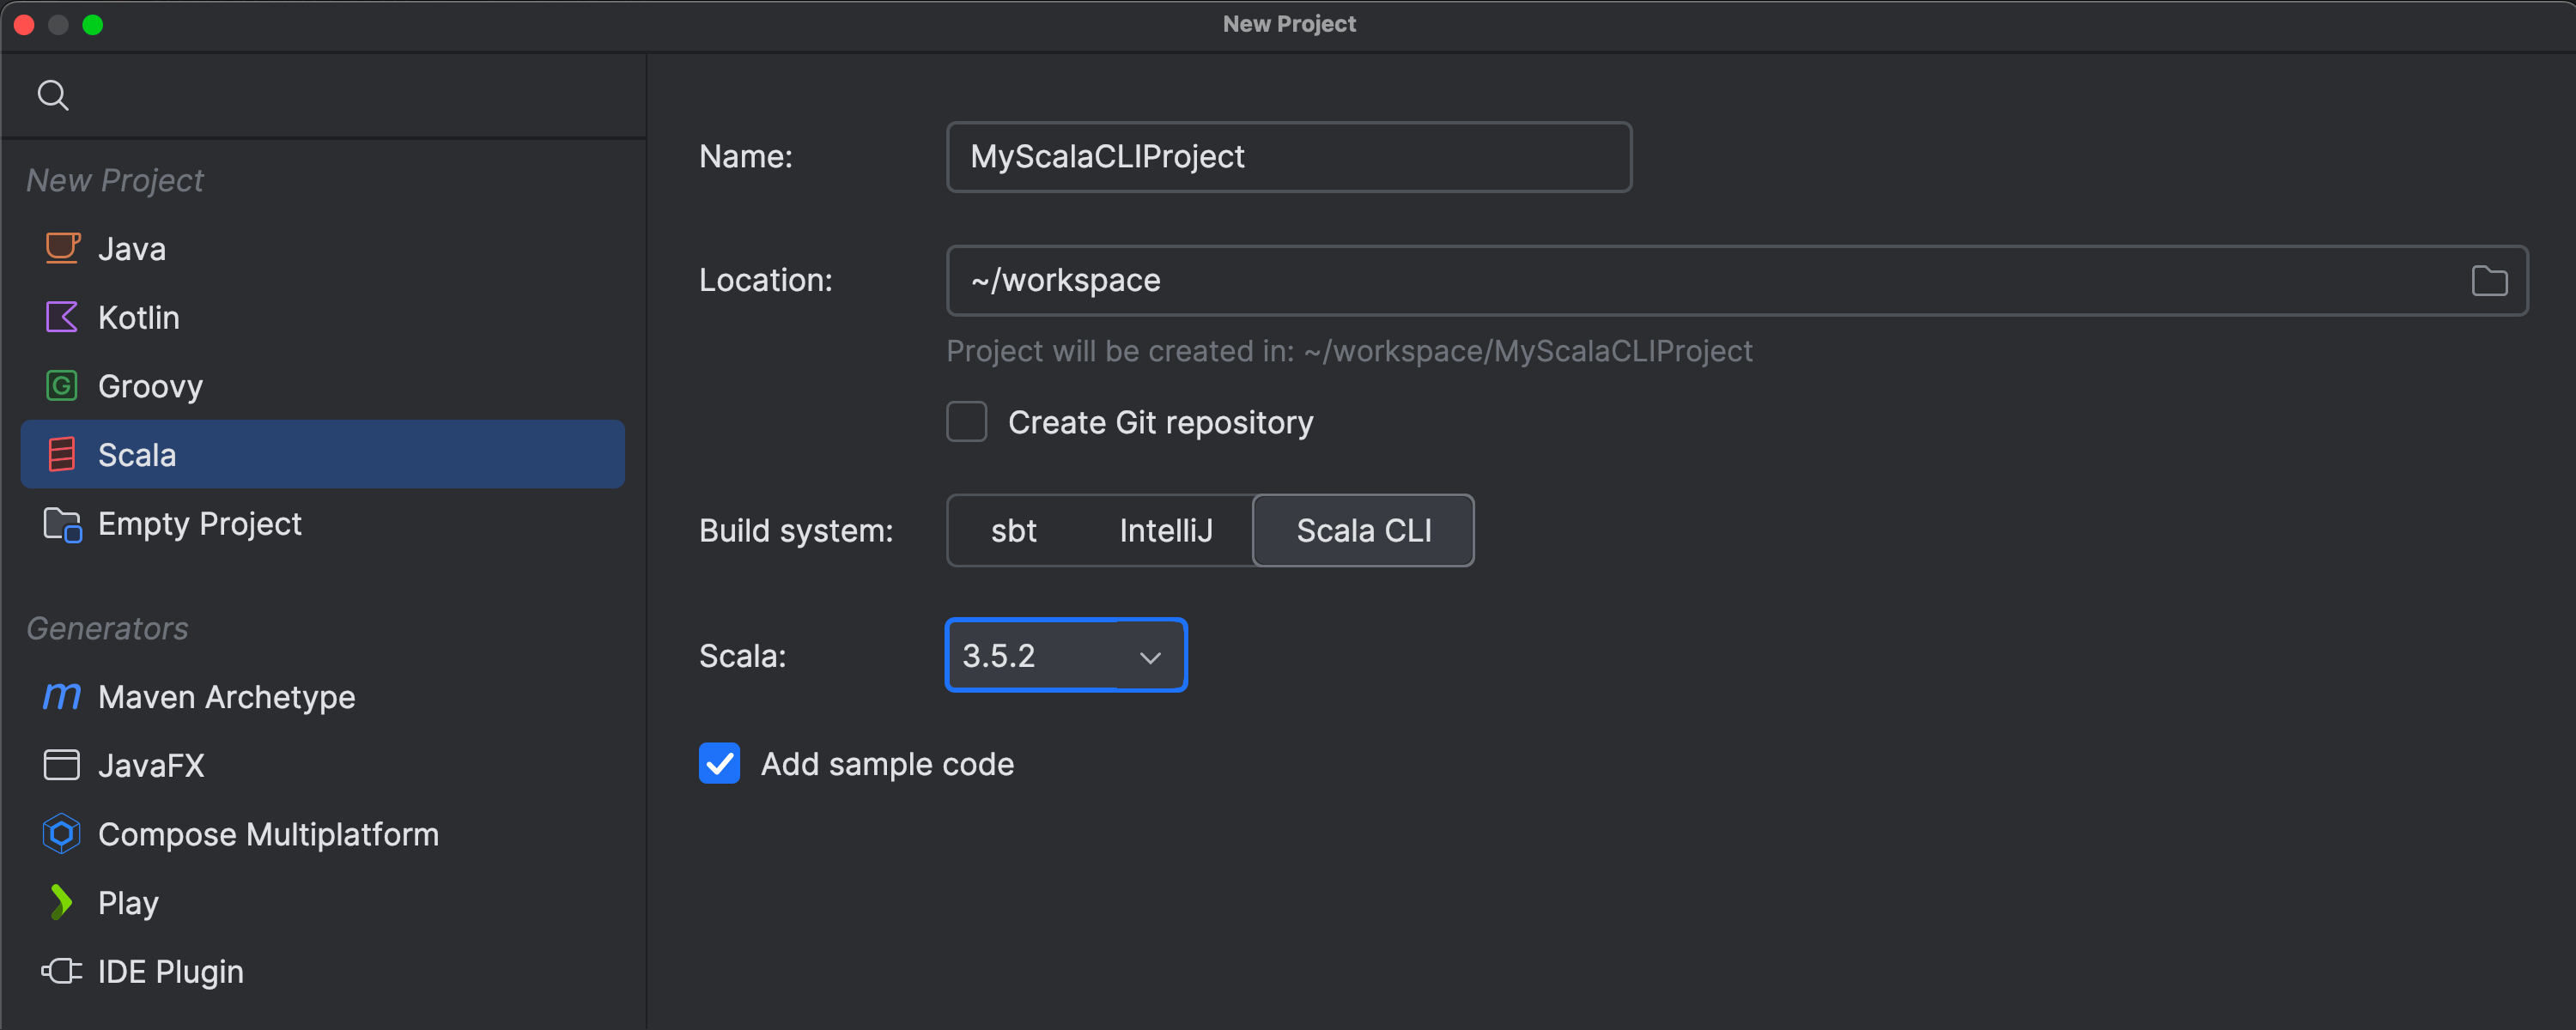
Task: Select the Java project type icon
Action: pyautogui.click(x=61, y=248)
